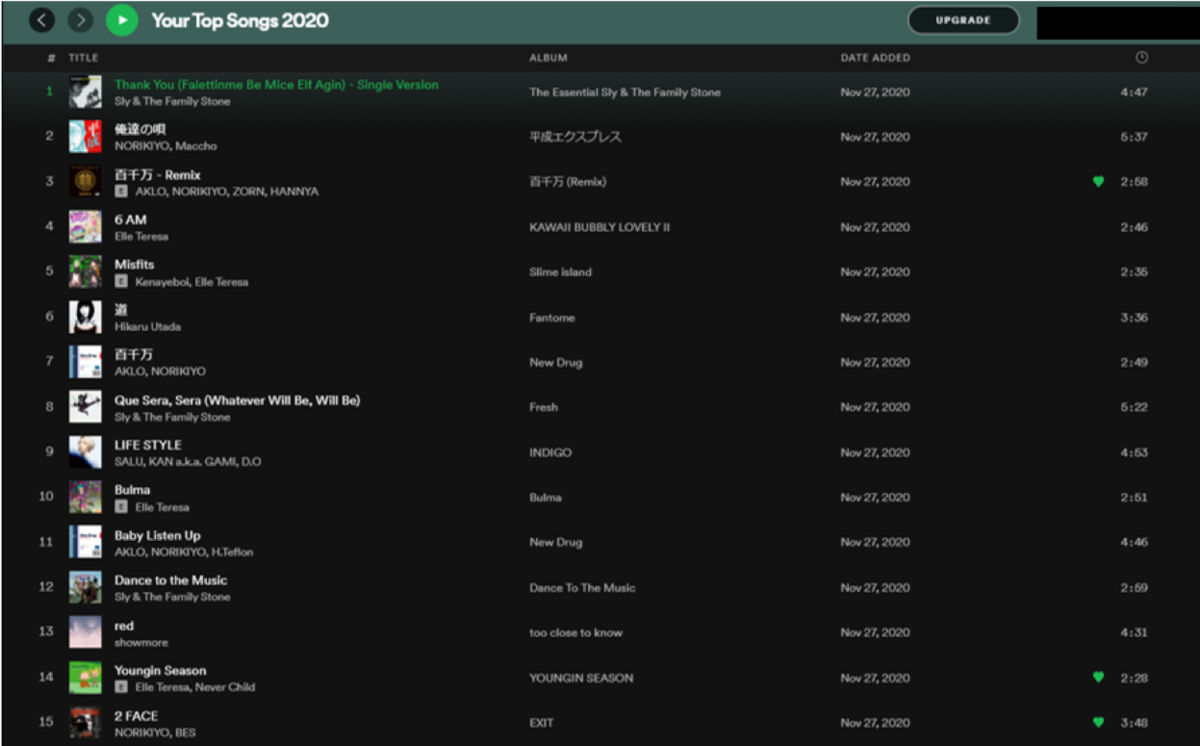This screenshot has width=1200, height=746.
Task: Sort by the DATE ADDED column header
Action: click(x=875, y=58)
